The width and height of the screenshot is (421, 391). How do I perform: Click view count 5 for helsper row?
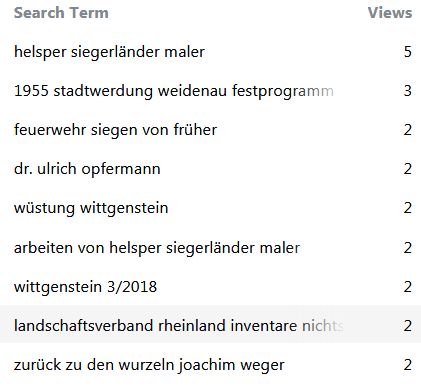click(408, 52)
